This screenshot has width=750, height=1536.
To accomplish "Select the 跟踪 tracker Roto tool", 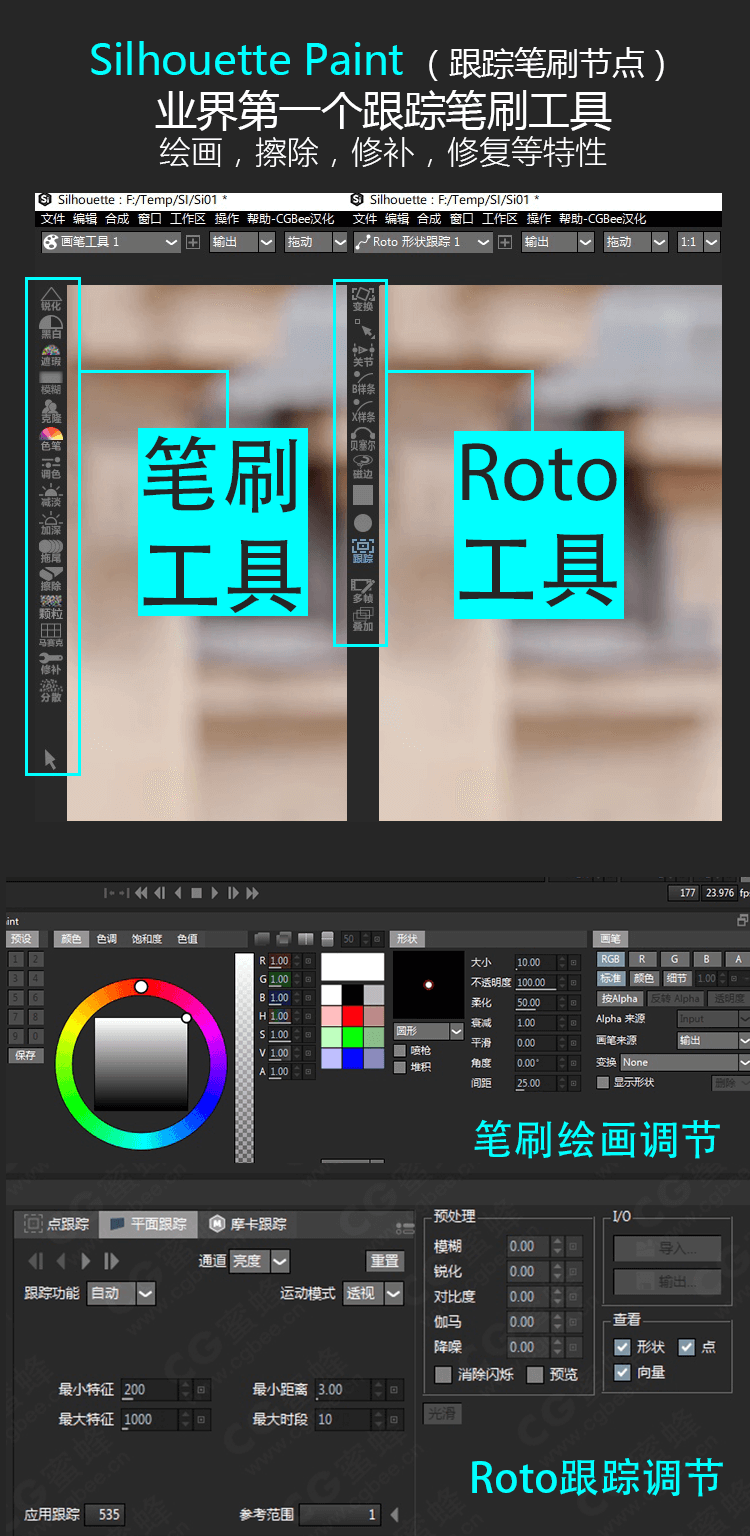I will click(x=362, y=551).
